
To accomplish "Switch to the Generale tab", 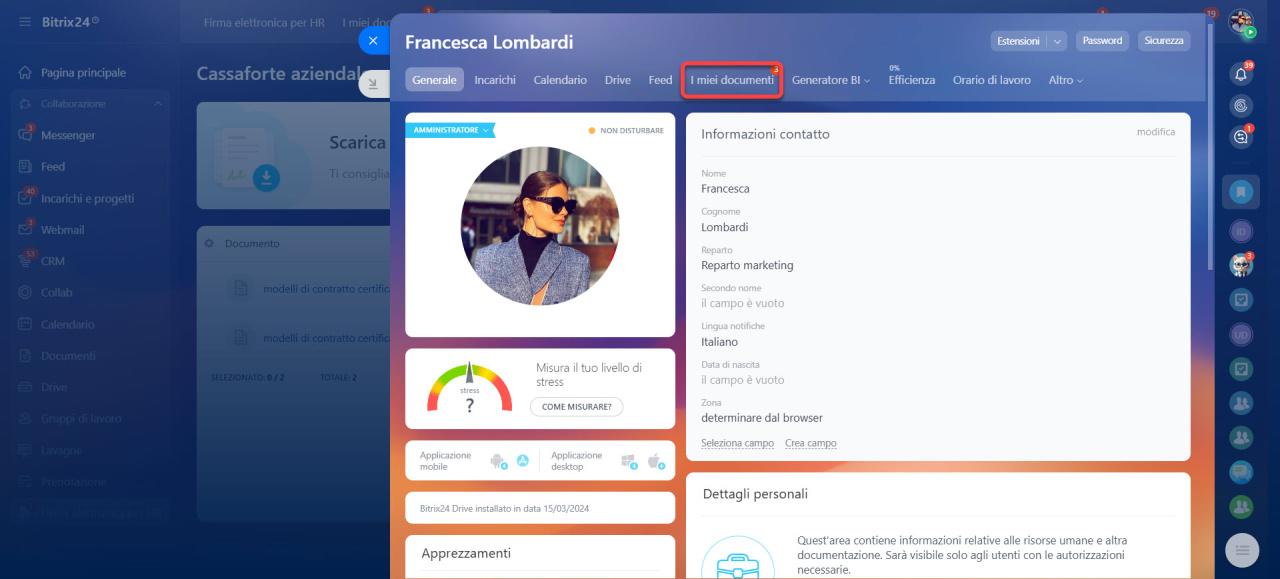I will 434,80.
